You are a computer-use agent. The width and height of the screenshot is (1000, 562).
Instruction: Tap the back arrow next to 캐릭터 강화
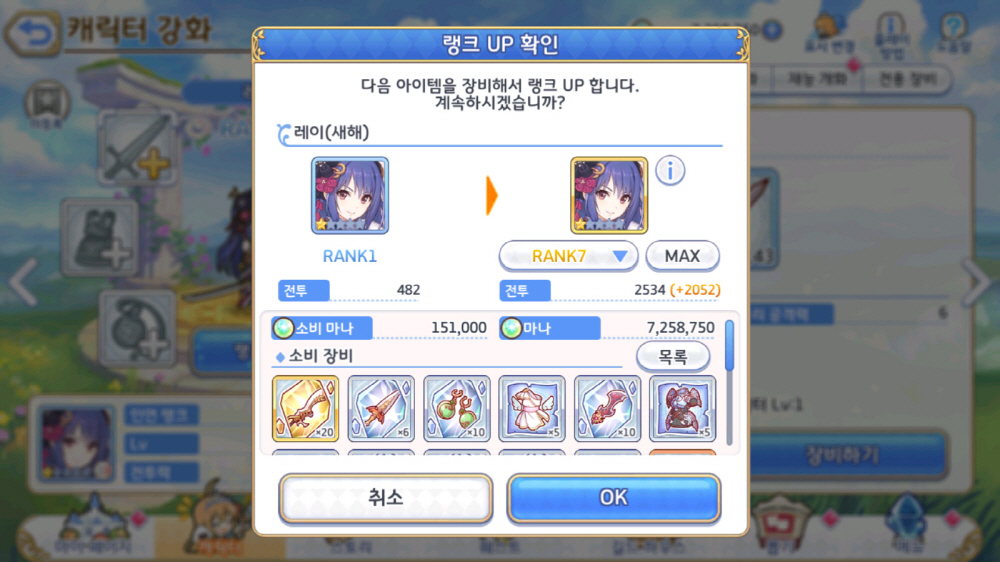(x=33, y=32)
